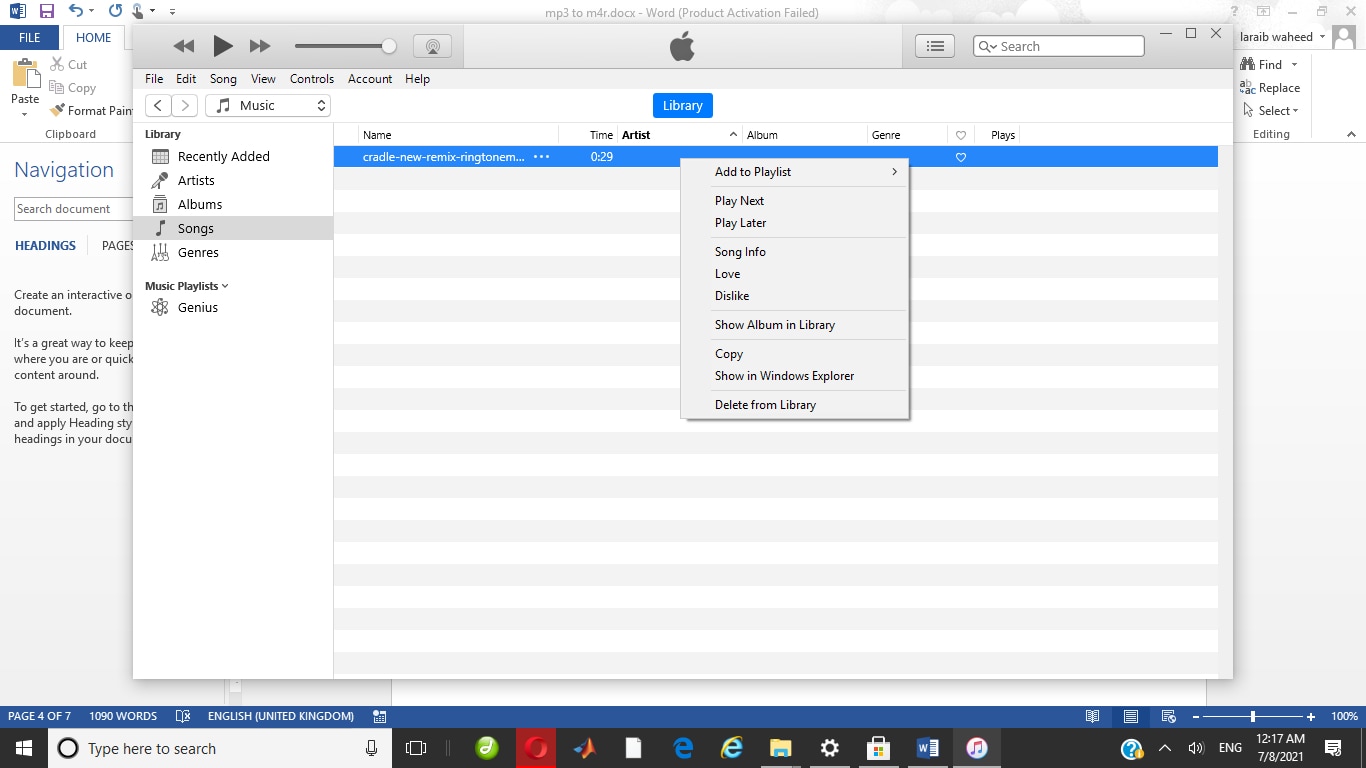Toggle the love heart on the cradle song row
The width and height of the screenshot is (1366, 768).
(x=961, y=157)
